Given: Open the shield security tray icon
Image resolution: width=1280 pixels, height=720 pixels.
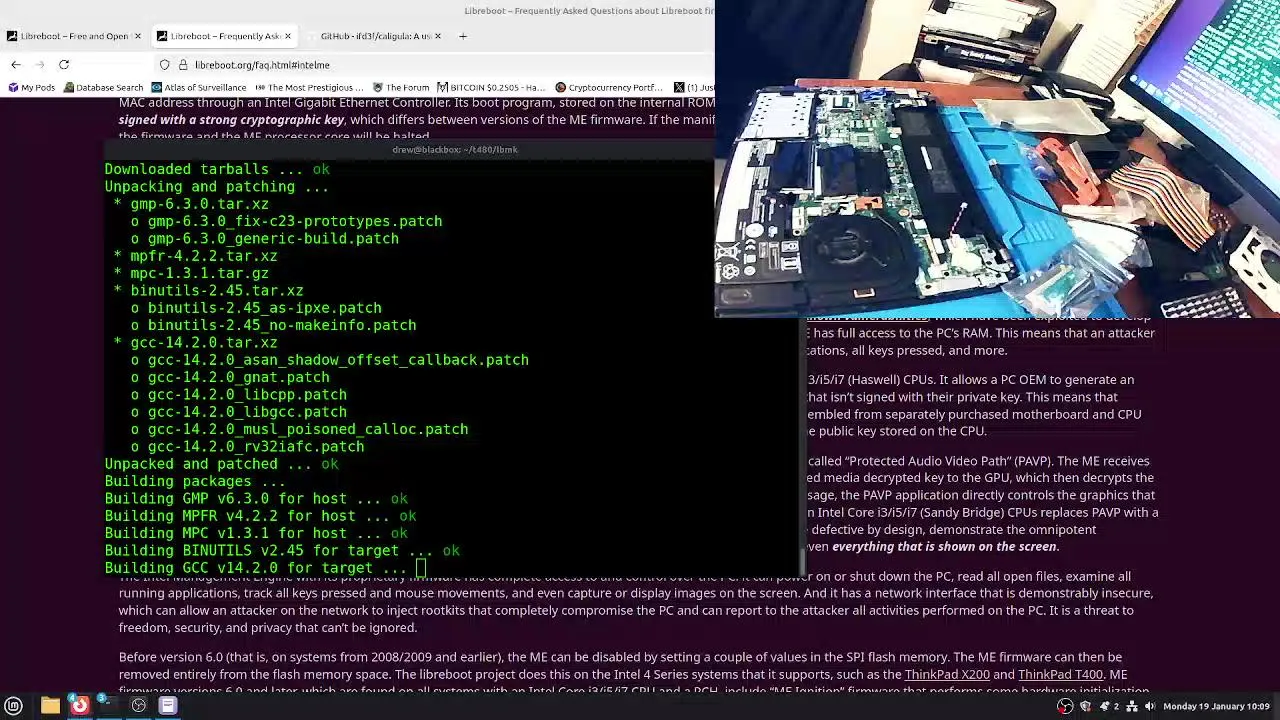Looking at the screenshot, I should pos(1085,706).
